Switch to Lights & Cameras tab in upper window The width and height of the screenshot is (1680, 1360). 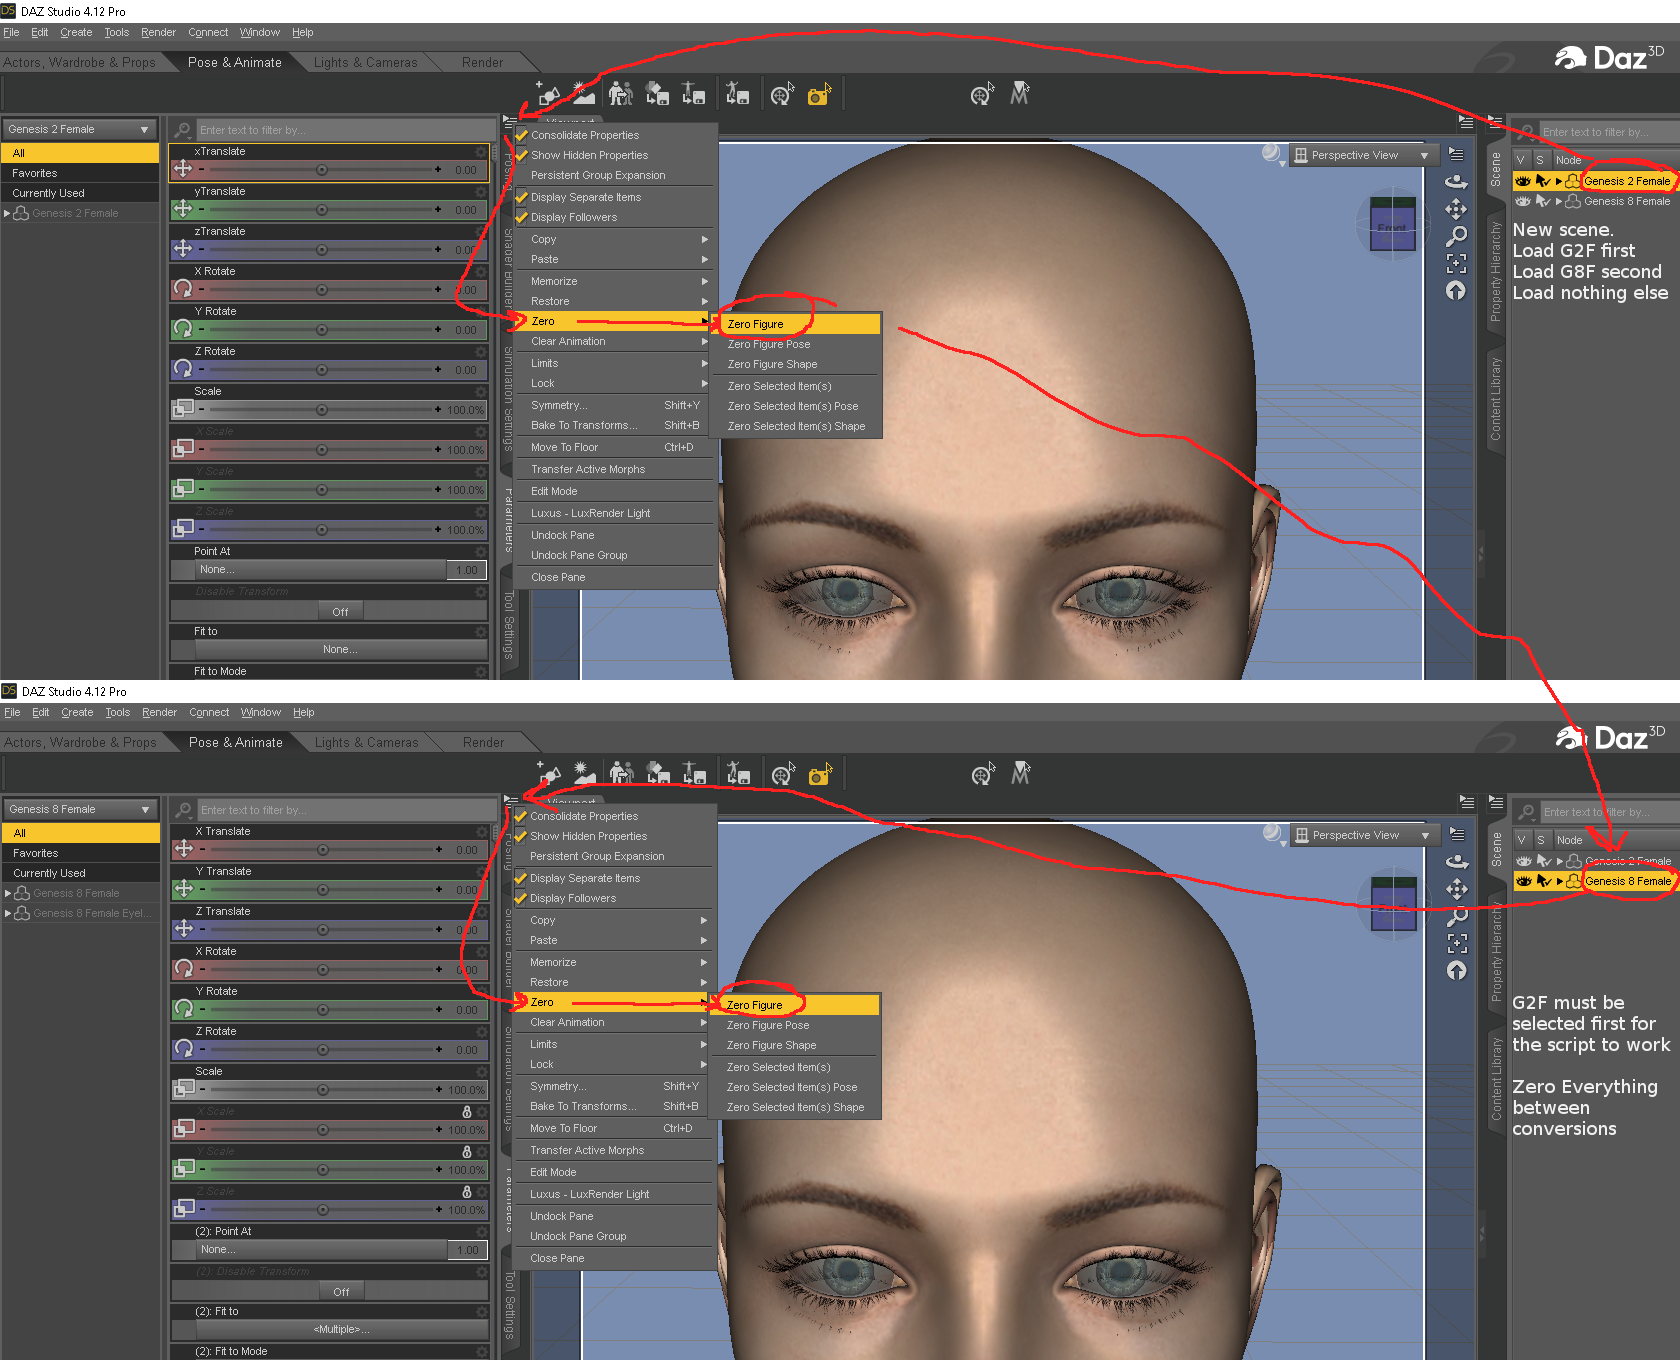pyautogui.click(x=365, y=62)
